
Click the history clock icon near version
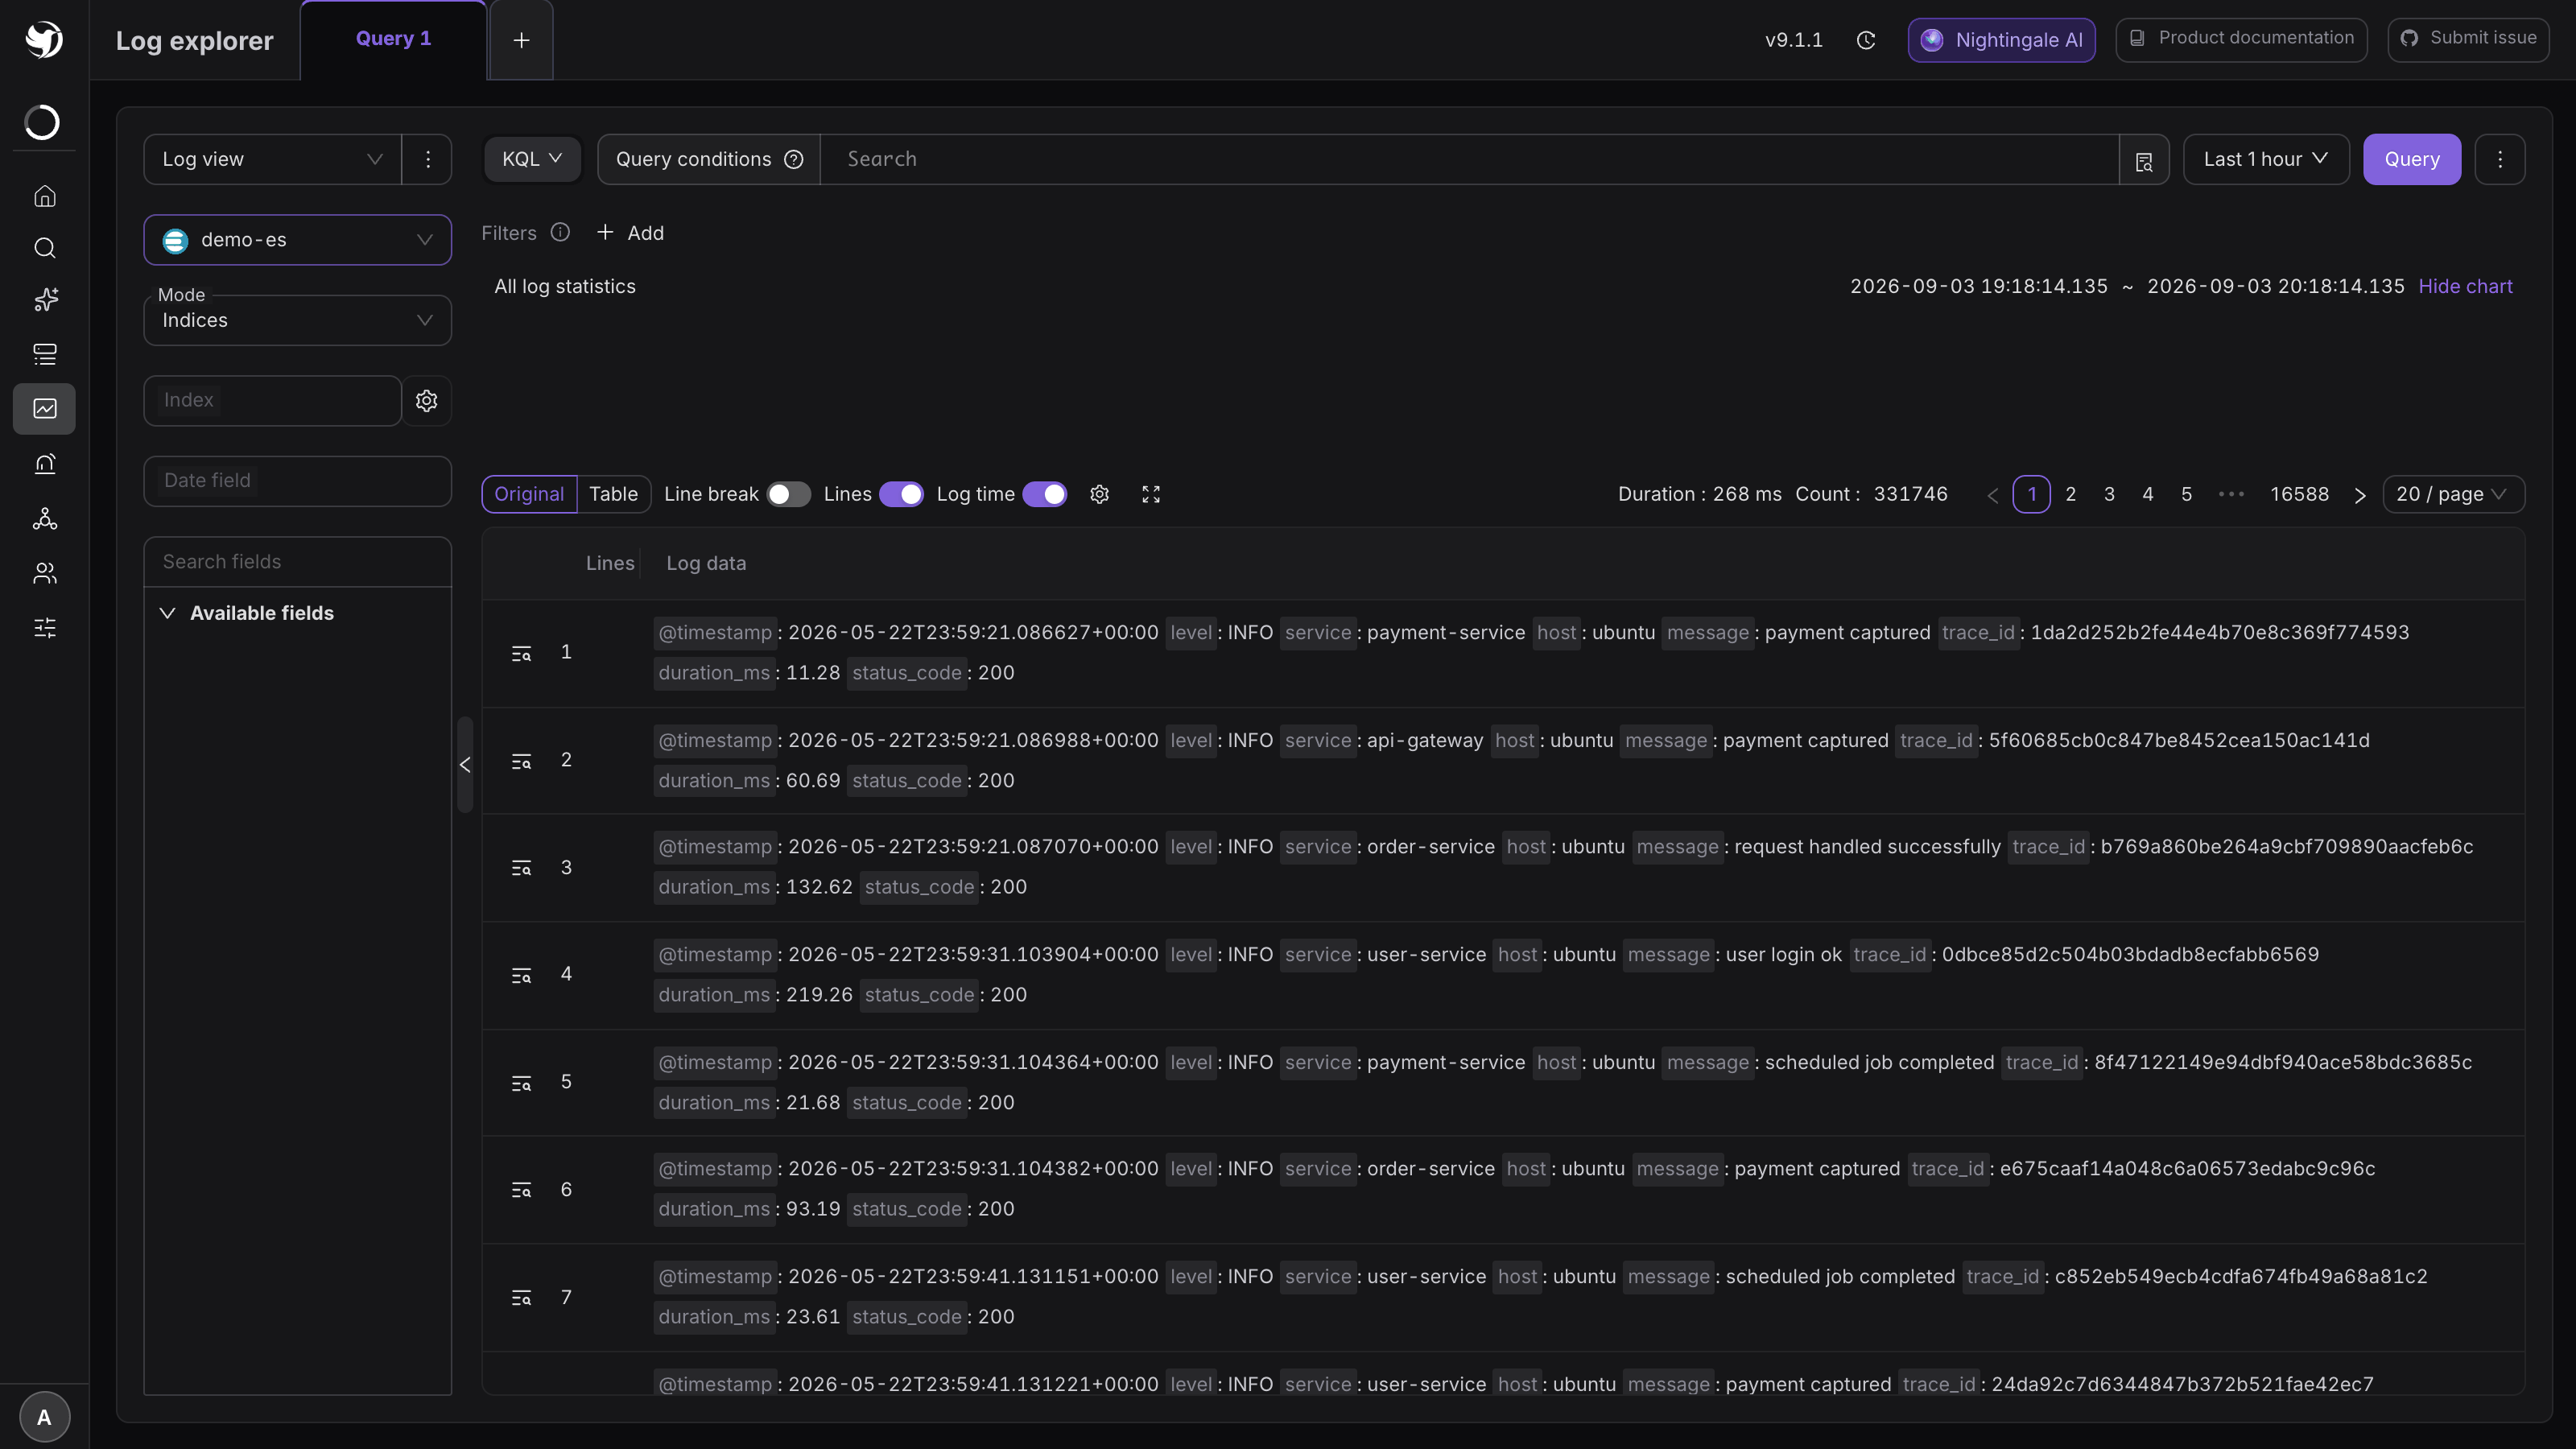(1865, 40)
